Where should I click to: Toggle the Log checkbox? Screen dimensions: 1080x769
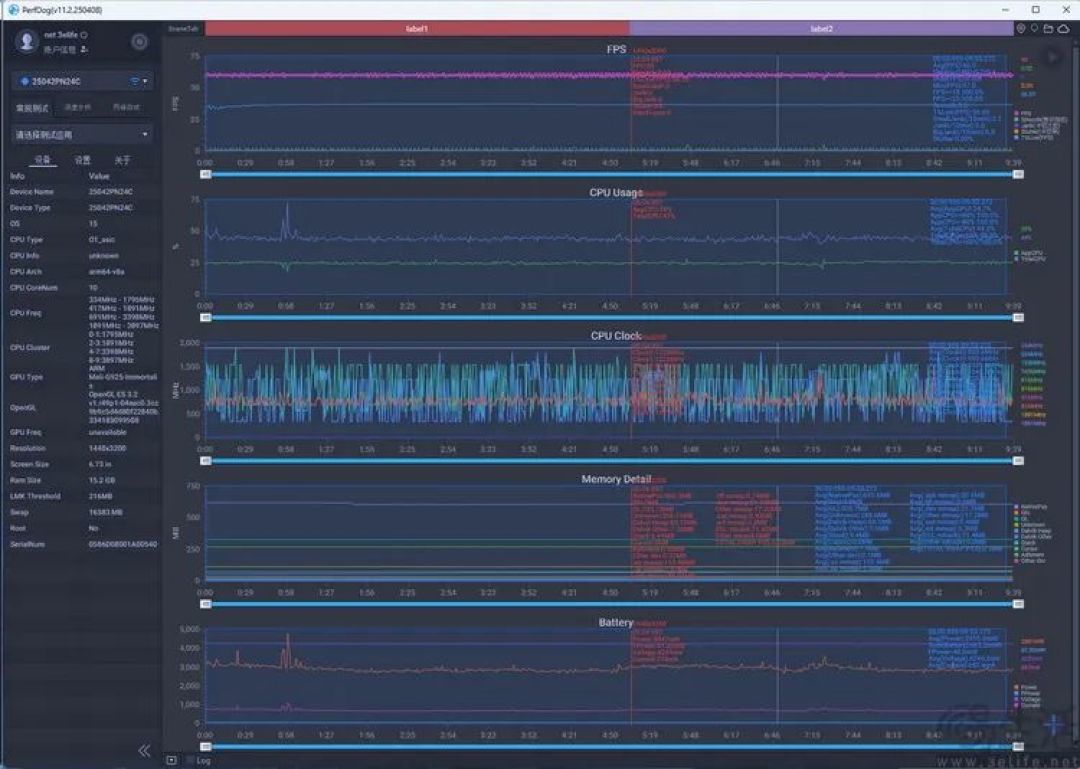pyautogui.click(x=191, y=760)
